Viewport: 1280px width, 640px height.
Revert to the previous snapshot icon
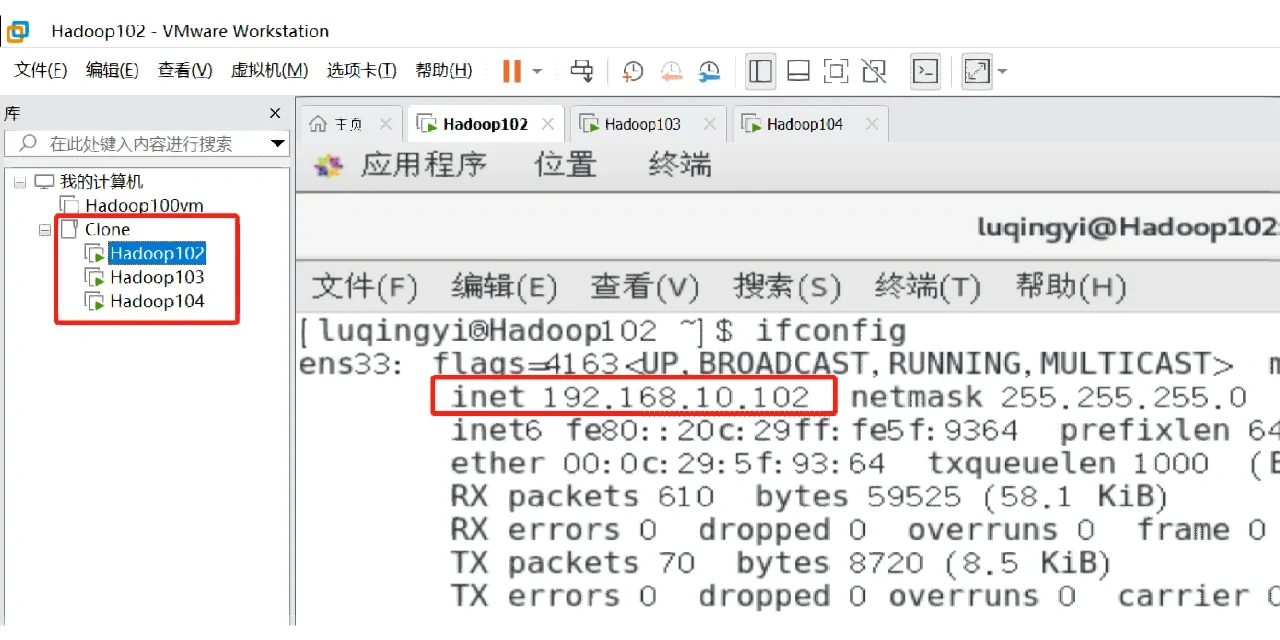[671, 71]
